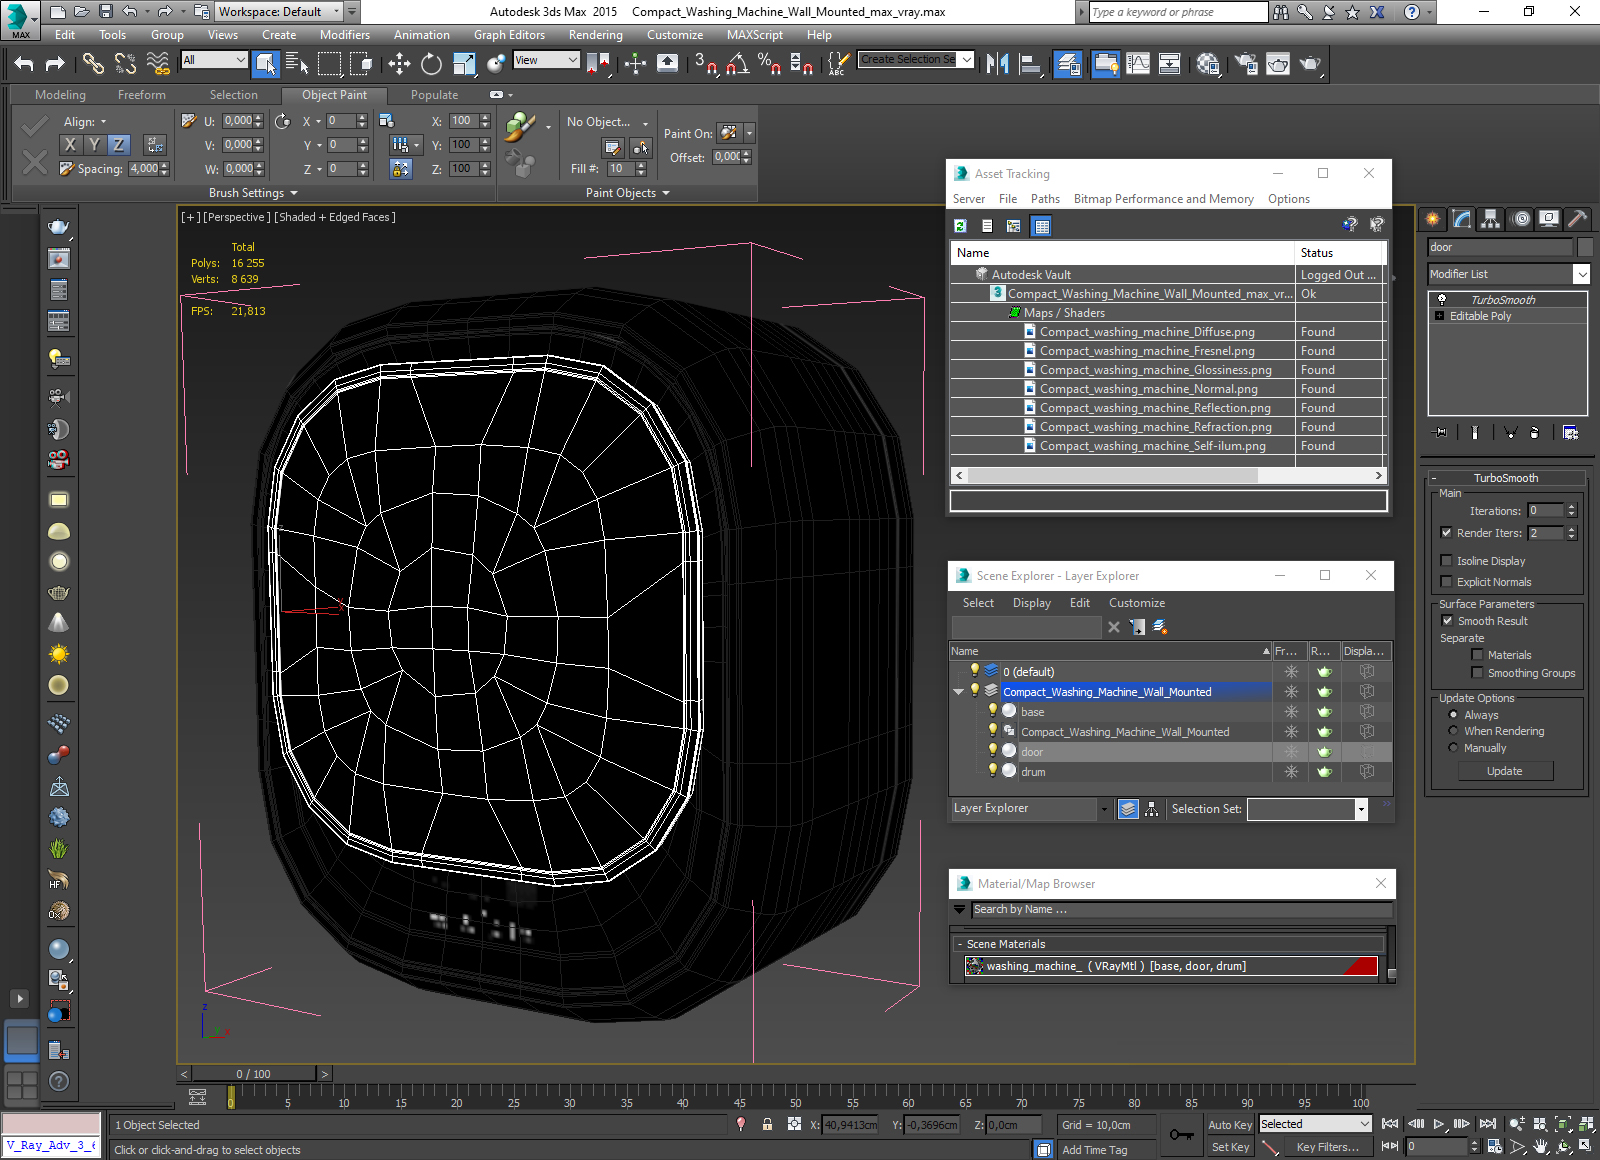Activate the Select Object tool
This screenshot has width=1600, height=1160.
coord(265,64)
